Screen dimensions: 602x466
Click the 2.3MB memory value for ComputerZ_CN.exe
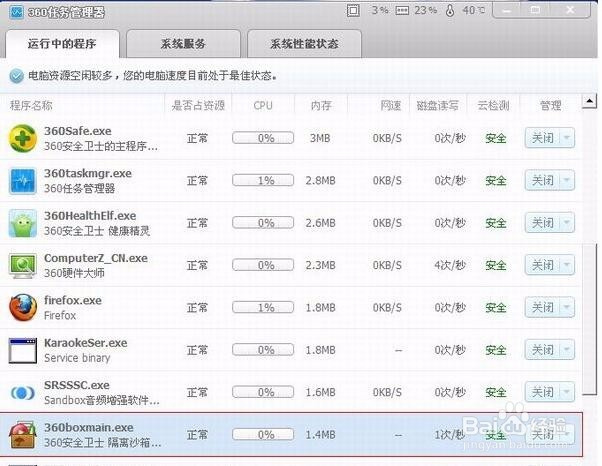(321, 265)
